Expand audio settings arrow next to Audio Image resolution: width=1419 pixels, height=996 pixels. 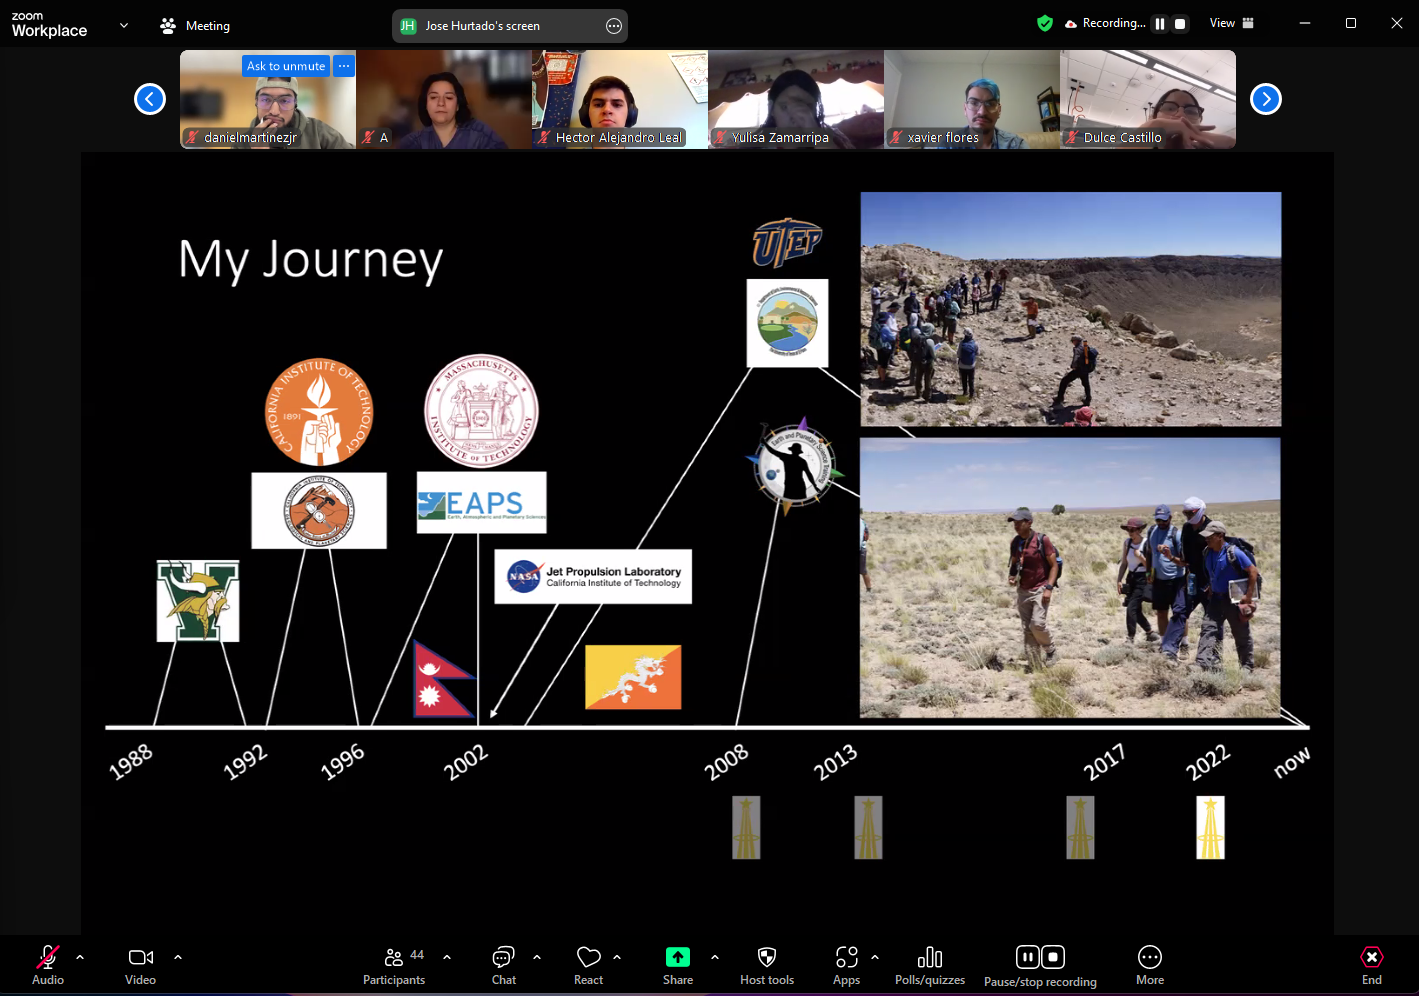80,957
